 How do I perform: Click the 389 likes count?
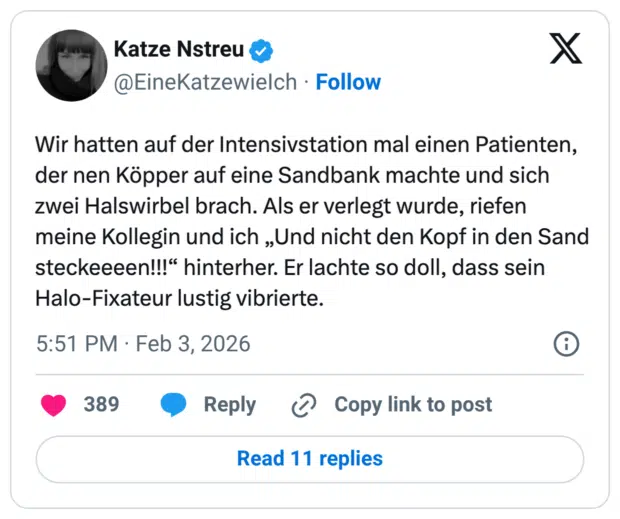101,405
